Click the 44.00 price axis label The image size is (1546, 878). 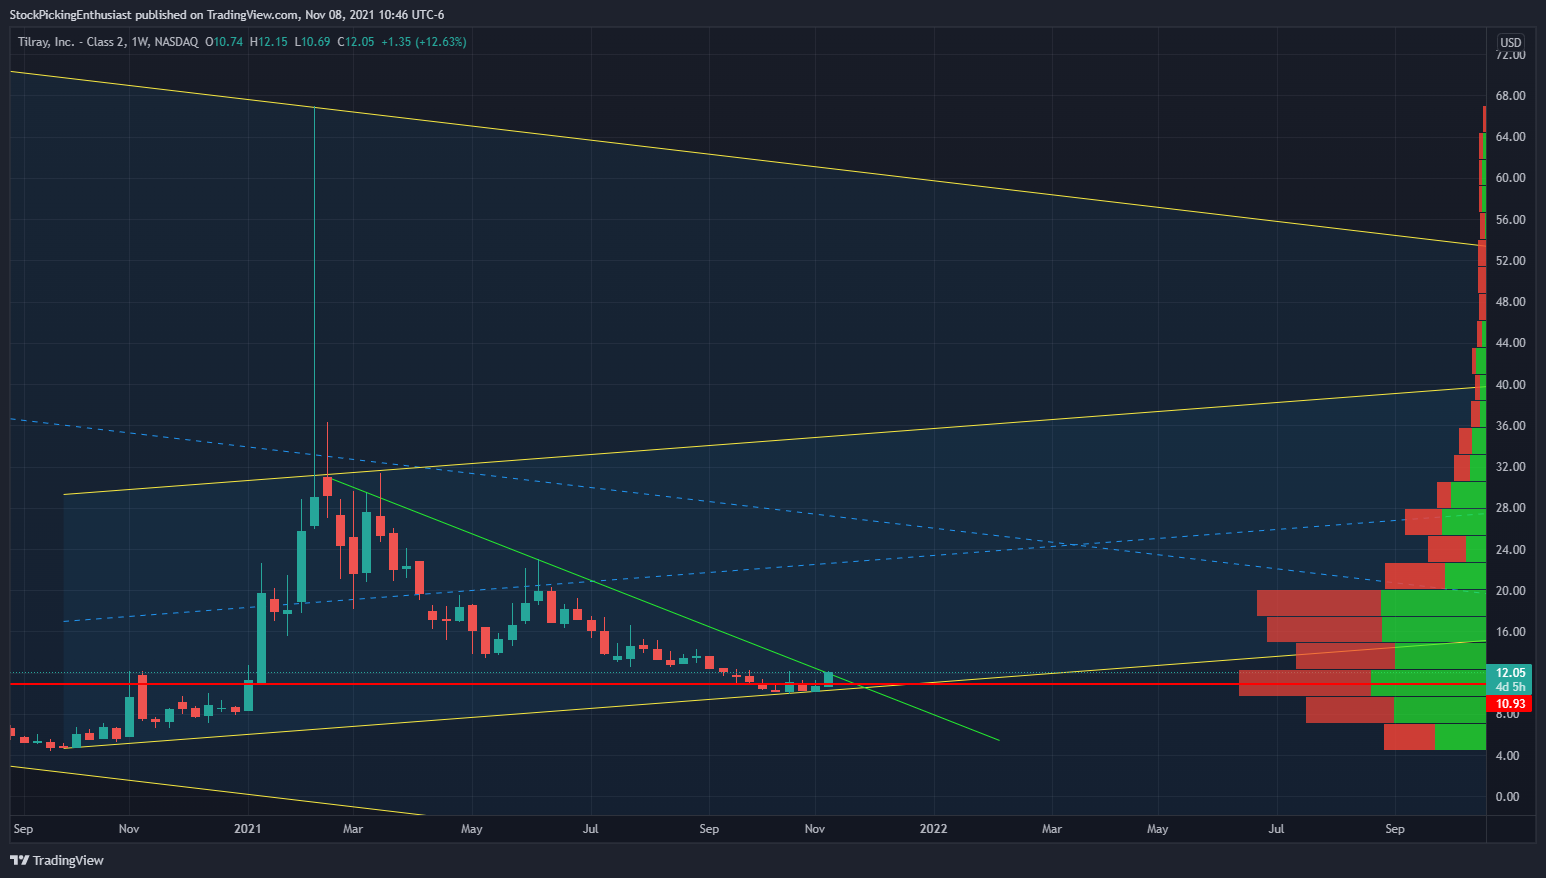click(x=1510, y=343)
